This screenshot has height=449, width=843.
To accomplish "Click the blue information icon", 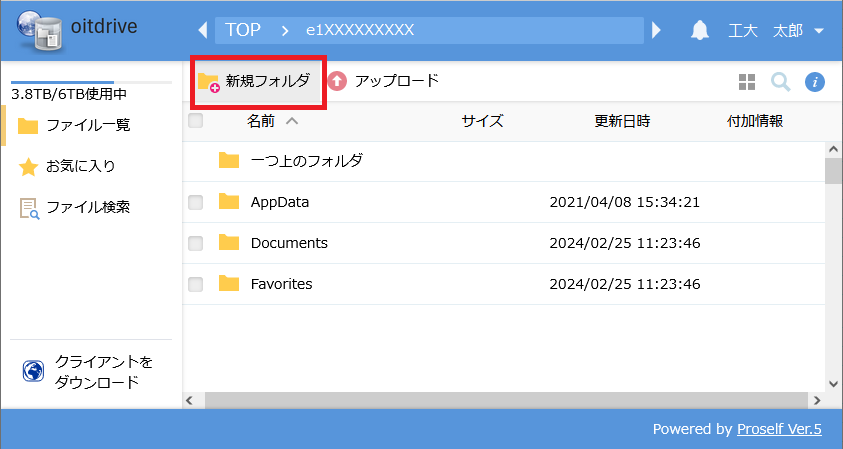I will [x=815, y=82].
